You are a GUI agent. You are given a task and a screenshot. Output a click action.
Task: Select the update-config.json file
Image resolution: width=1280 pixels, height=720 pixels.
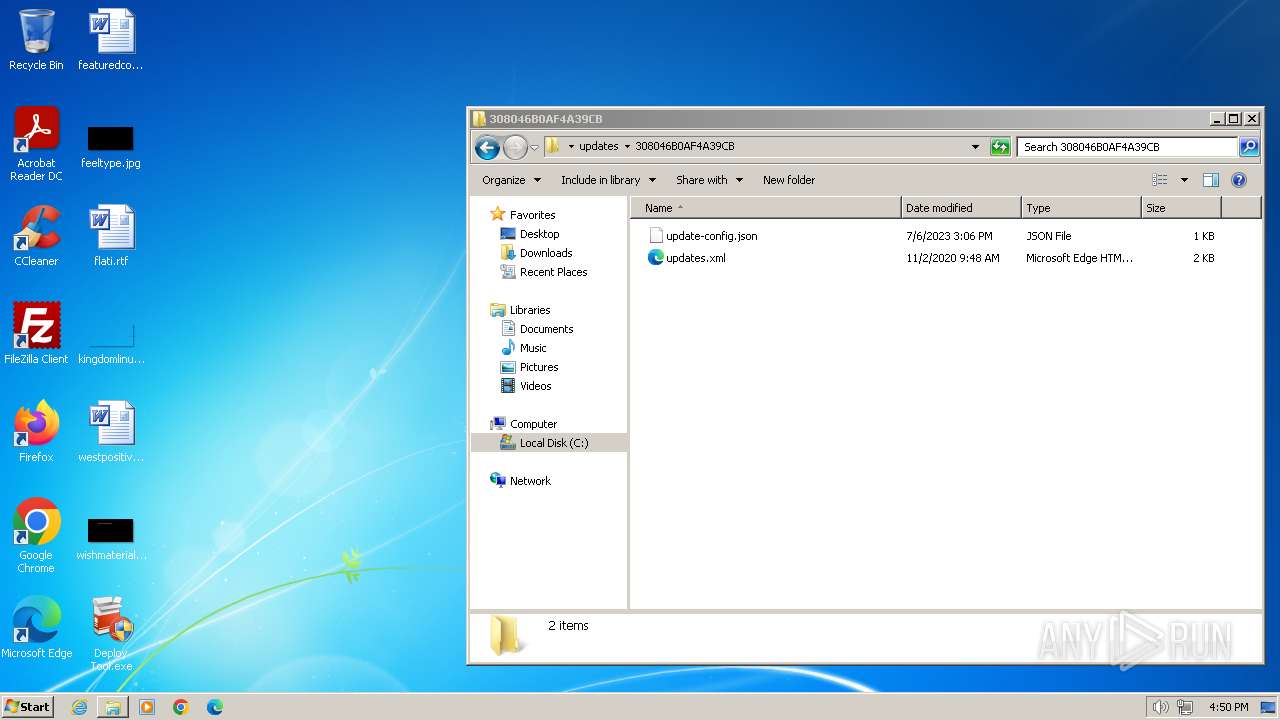click(x=711, y=236)
